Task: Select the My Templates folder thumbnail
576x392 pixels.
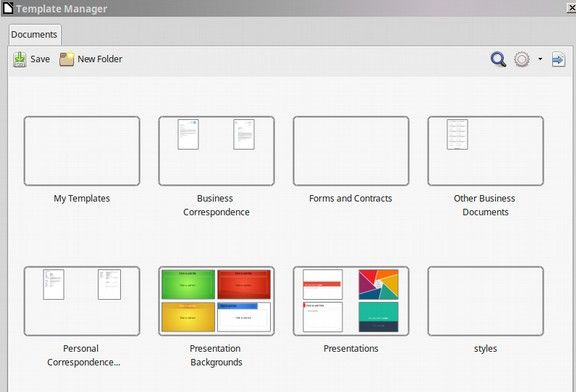Action: [82, 151]
